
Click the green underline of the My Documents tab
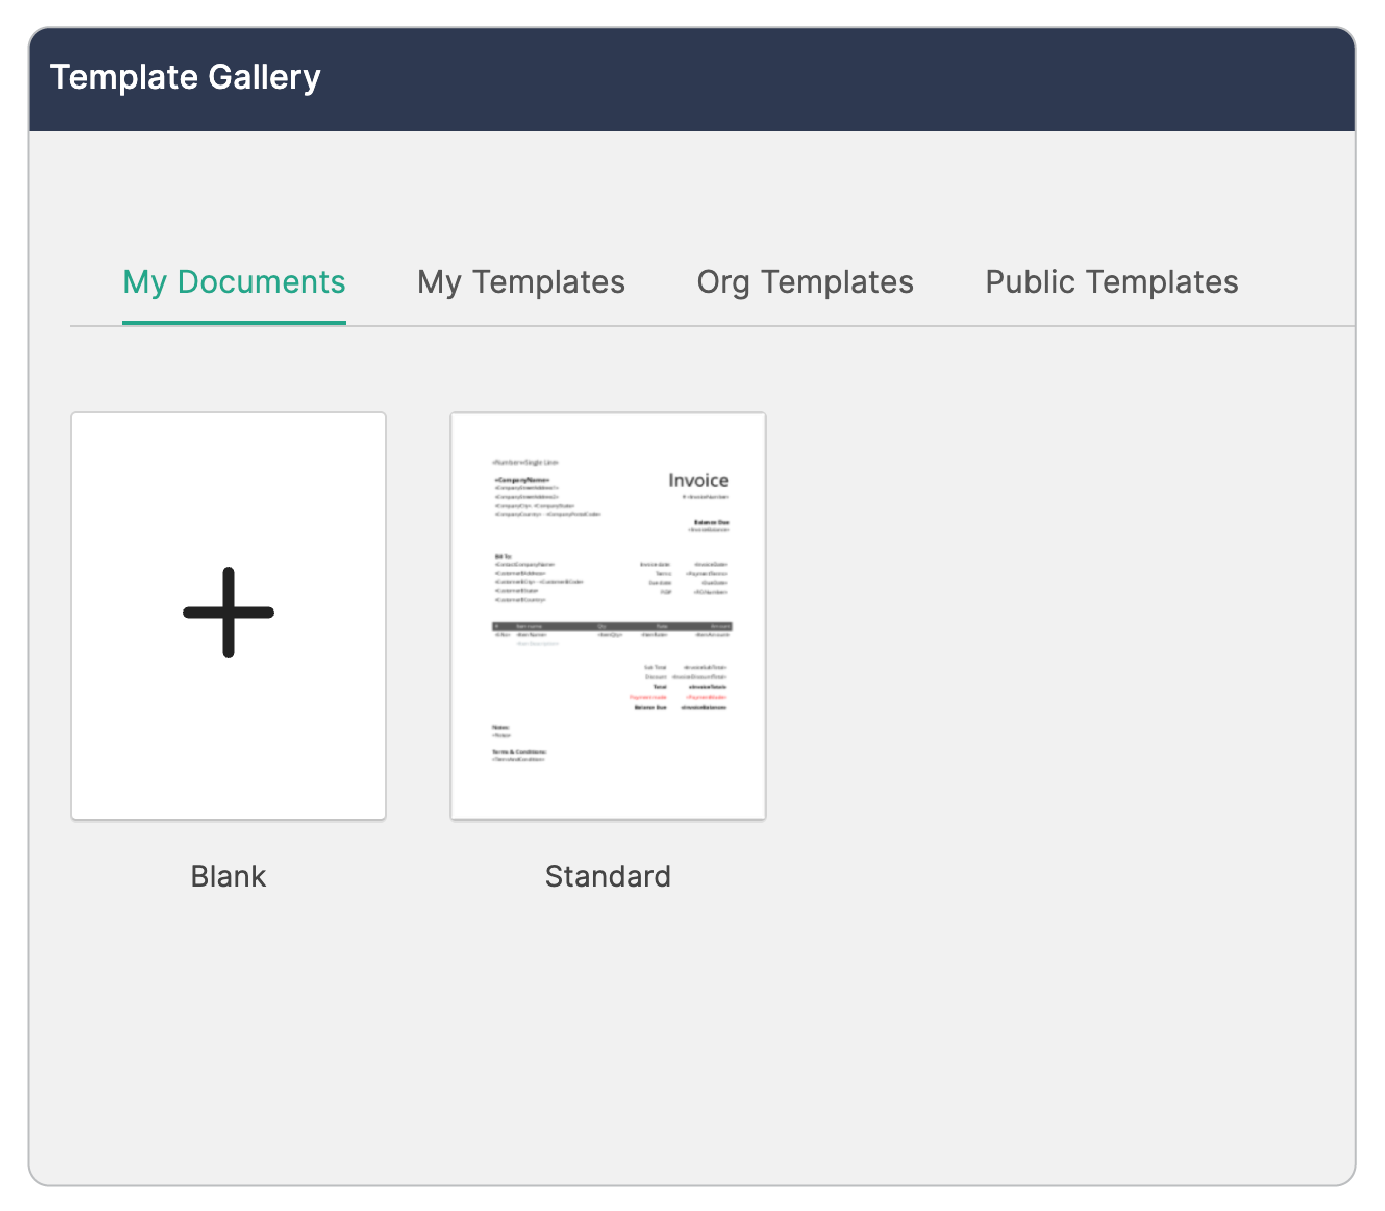point(233,322)
